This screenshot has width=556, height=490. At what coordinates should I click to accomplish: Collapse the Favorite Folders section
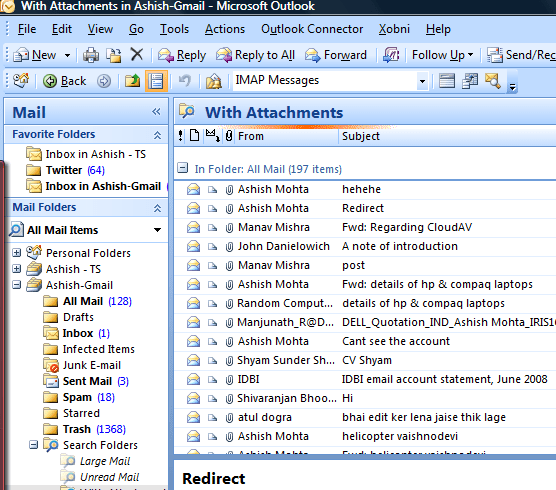click(x=157, y=135)
